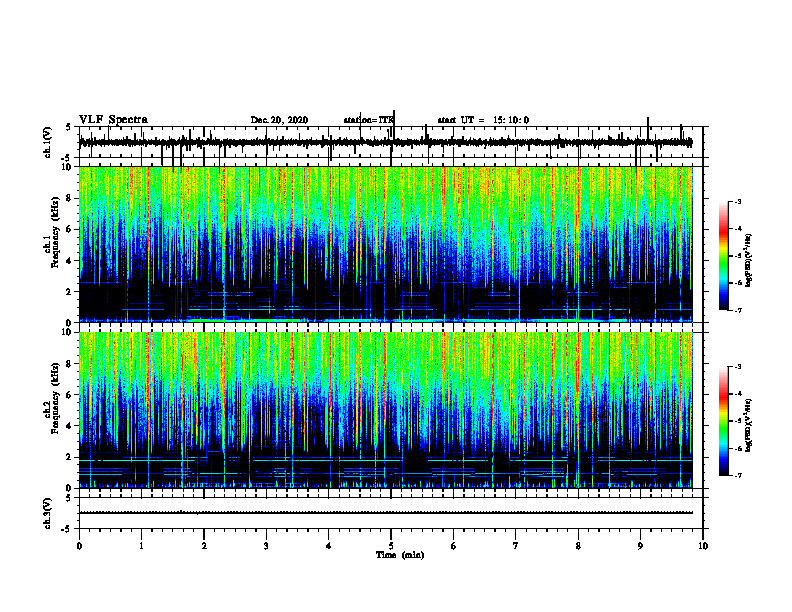
Task: Click the time axis tick label "7"
Action: 516,546
